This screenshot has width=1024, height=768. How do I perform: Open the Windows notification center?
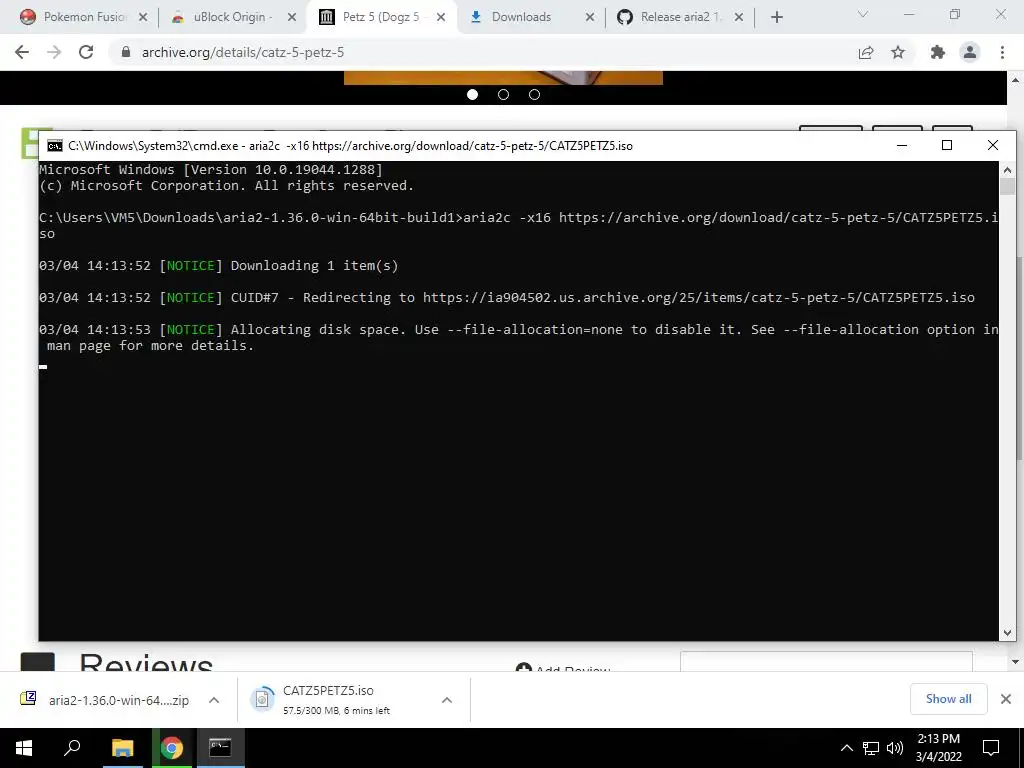point(991,748)
